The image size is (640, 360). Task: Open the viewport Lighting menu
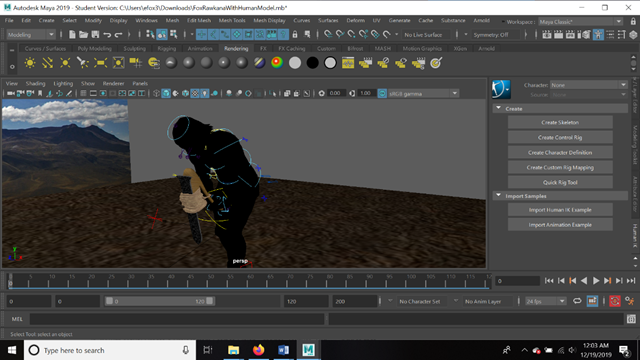[x=63, y=83]
